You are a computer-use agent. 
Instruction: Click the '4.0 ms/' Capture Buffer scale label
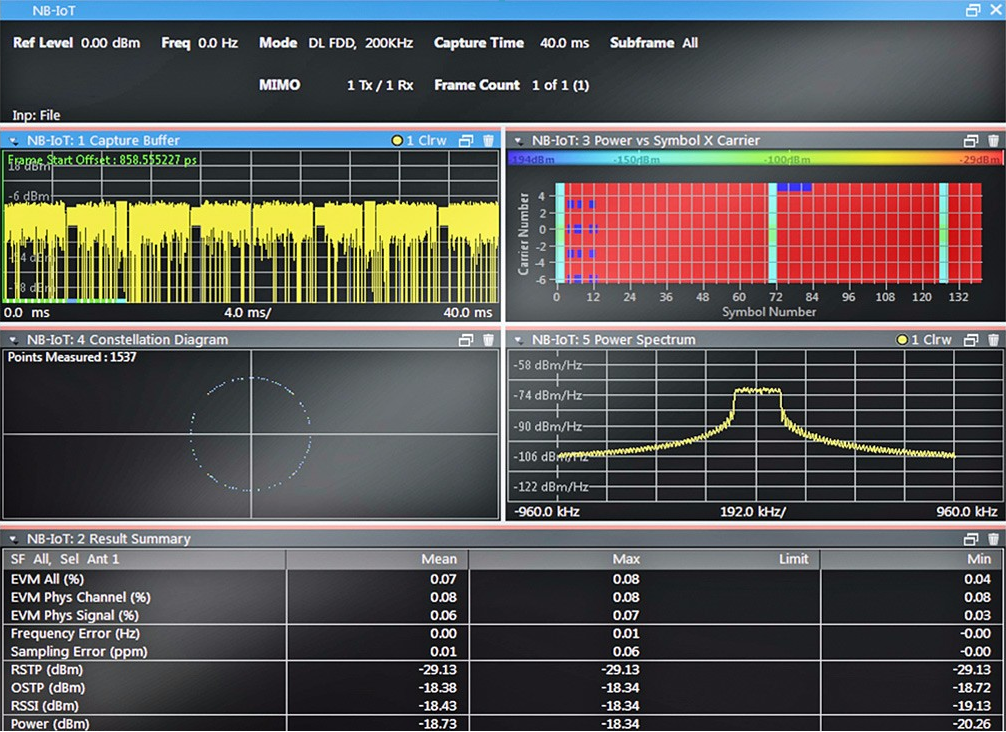pos(248,313)
